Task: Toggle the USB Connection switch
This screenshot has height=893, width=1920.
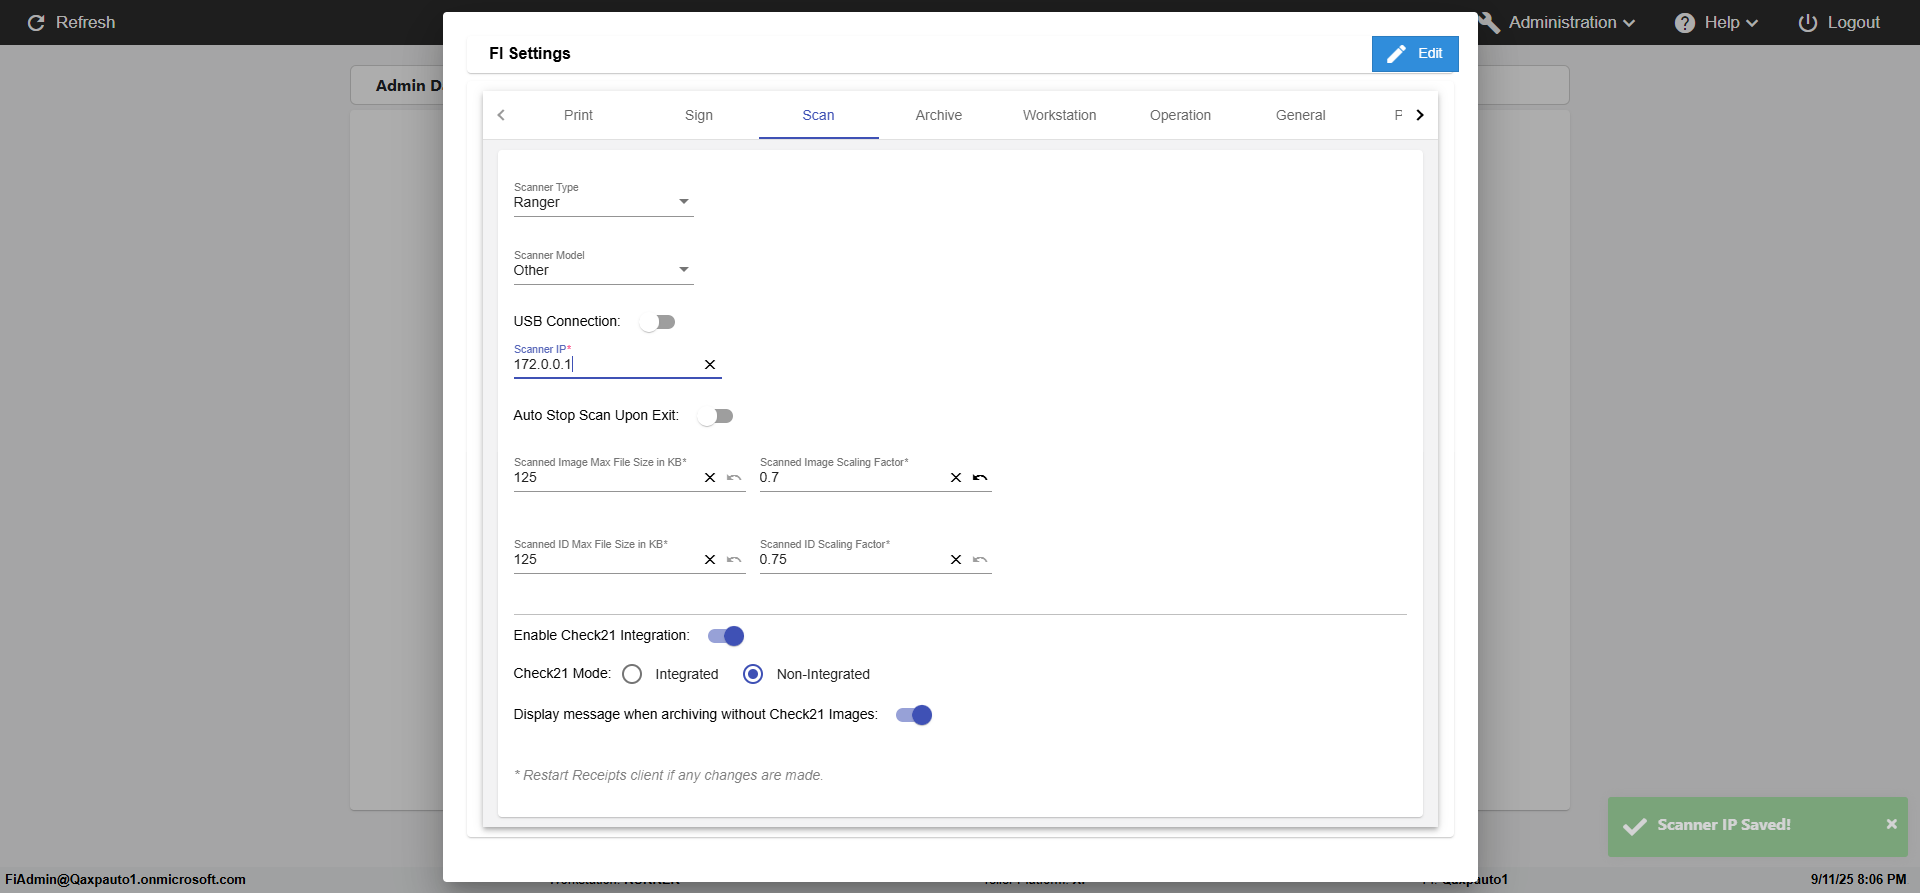Action: 657,322
